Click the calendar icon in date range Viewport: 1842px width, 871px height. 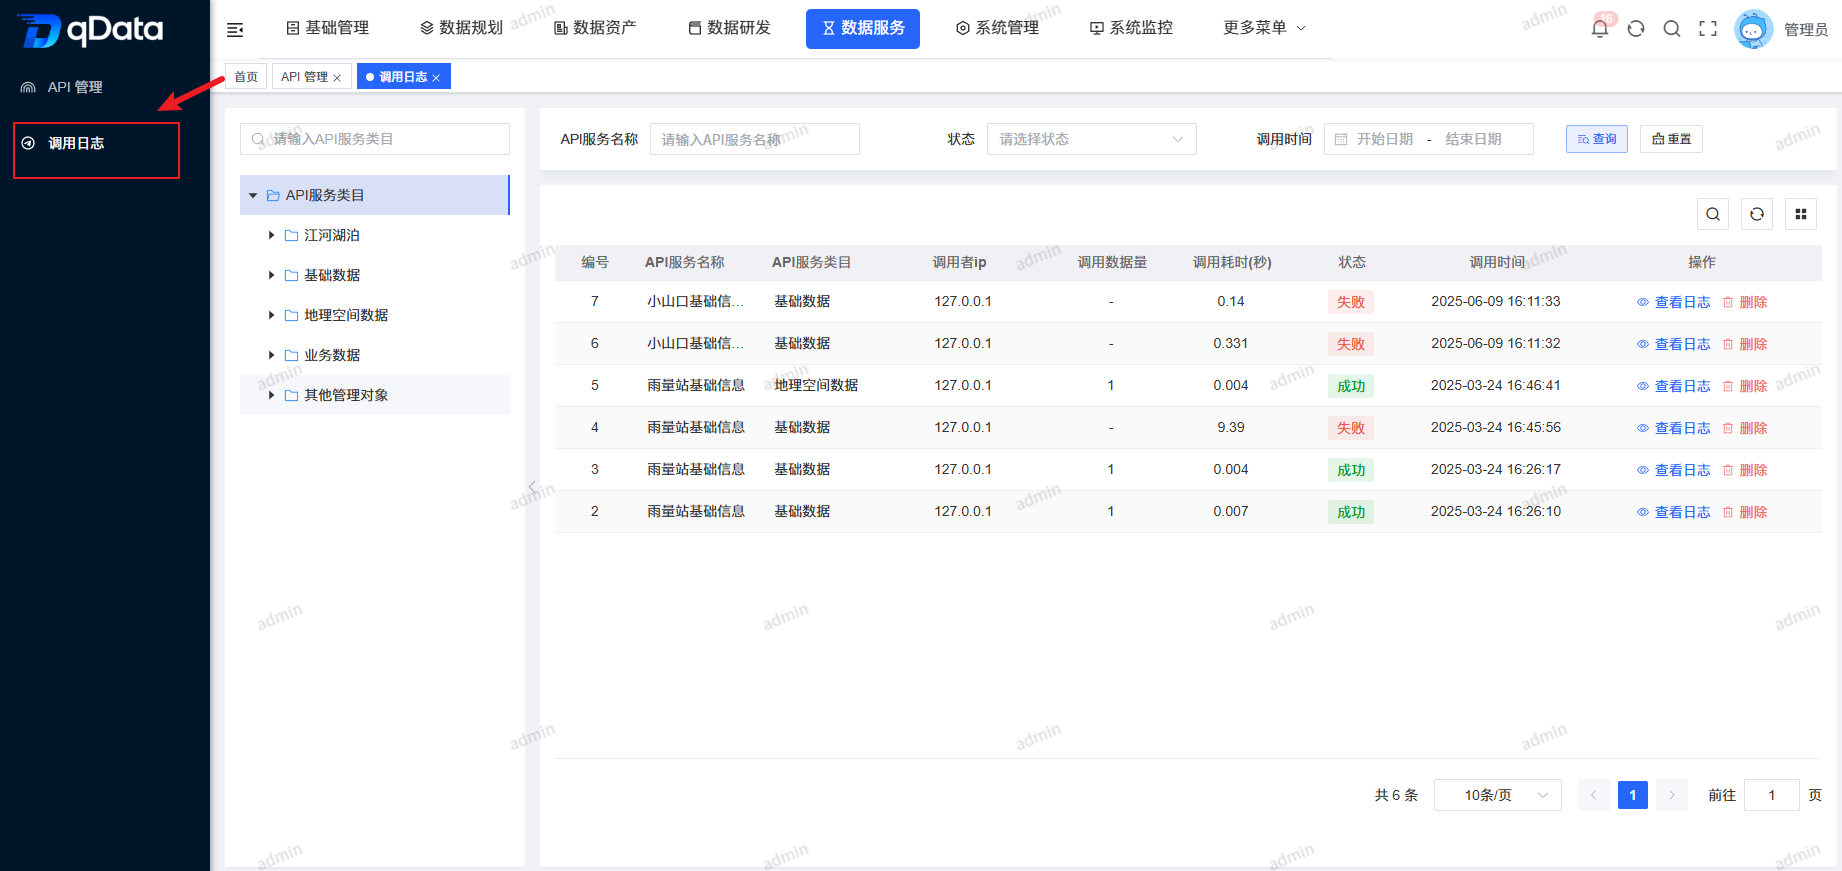(x=1341, y=139)
